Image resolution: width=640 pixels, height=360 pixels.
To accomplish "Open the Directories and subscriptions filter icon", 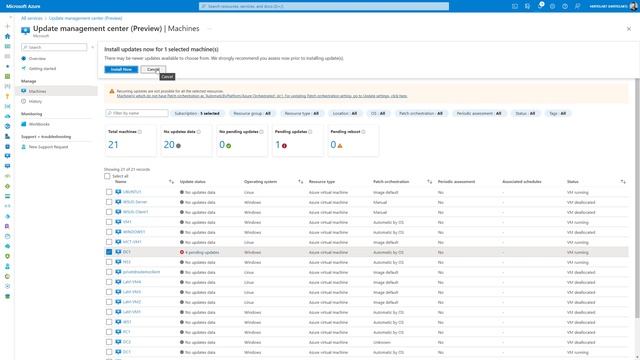I will [x=527, y=6].
